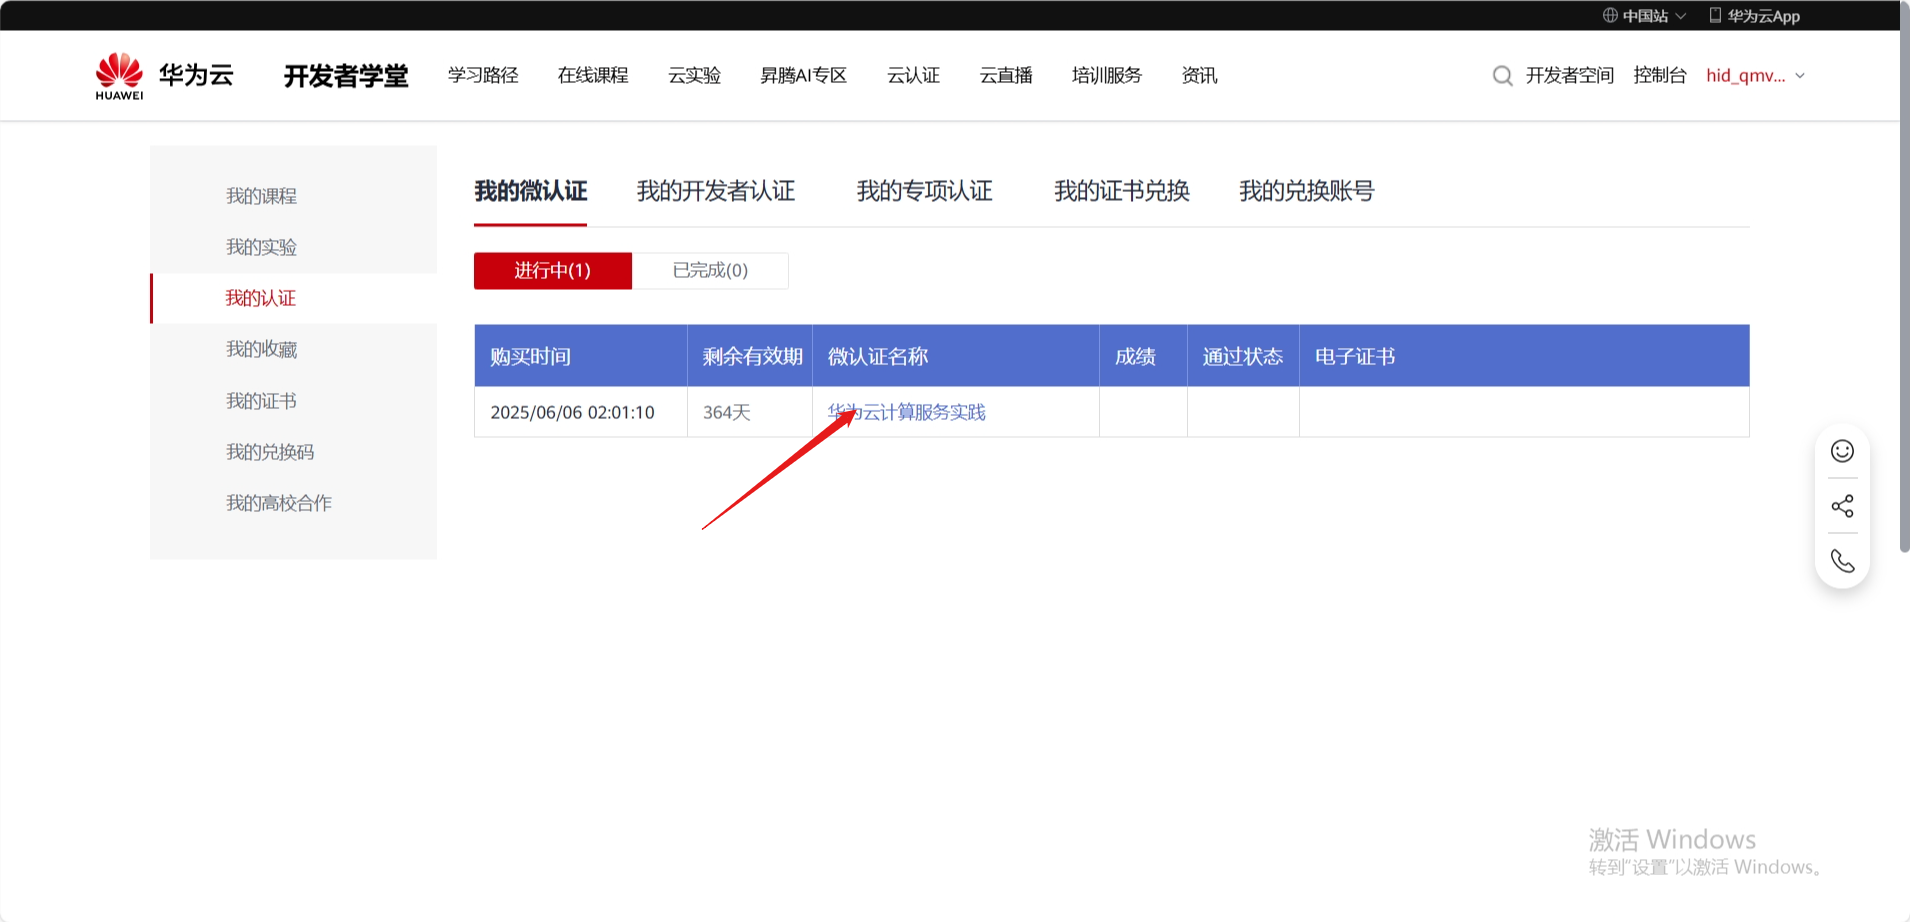
Task: Click the globe icon for 中国站
Action: [1610, 15]
